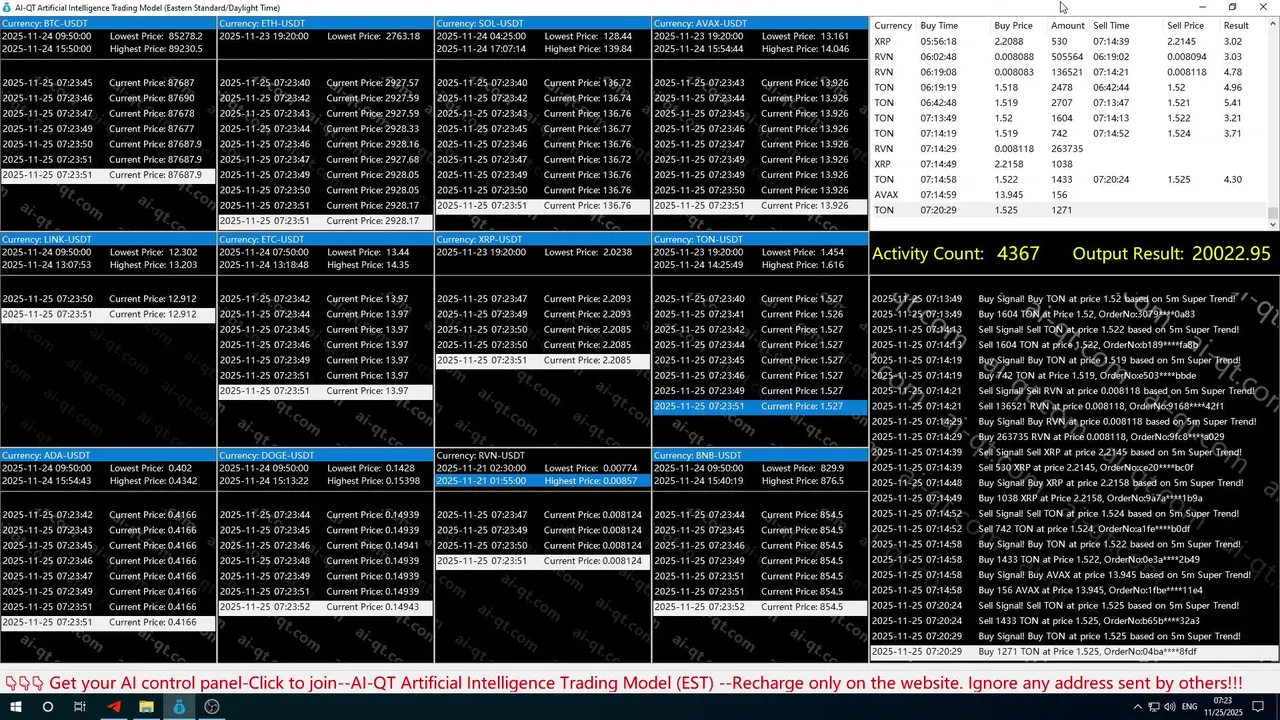Select the AI-QT money bag taskbar icon
This screenshot has width=1280, height=720.
tap(179, 706)
